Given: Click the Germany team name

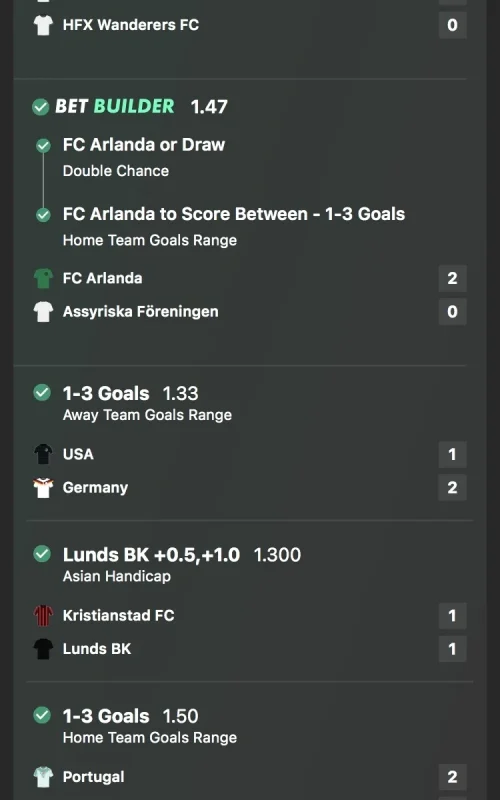Looking at the screenshot, I should point(95,487).
